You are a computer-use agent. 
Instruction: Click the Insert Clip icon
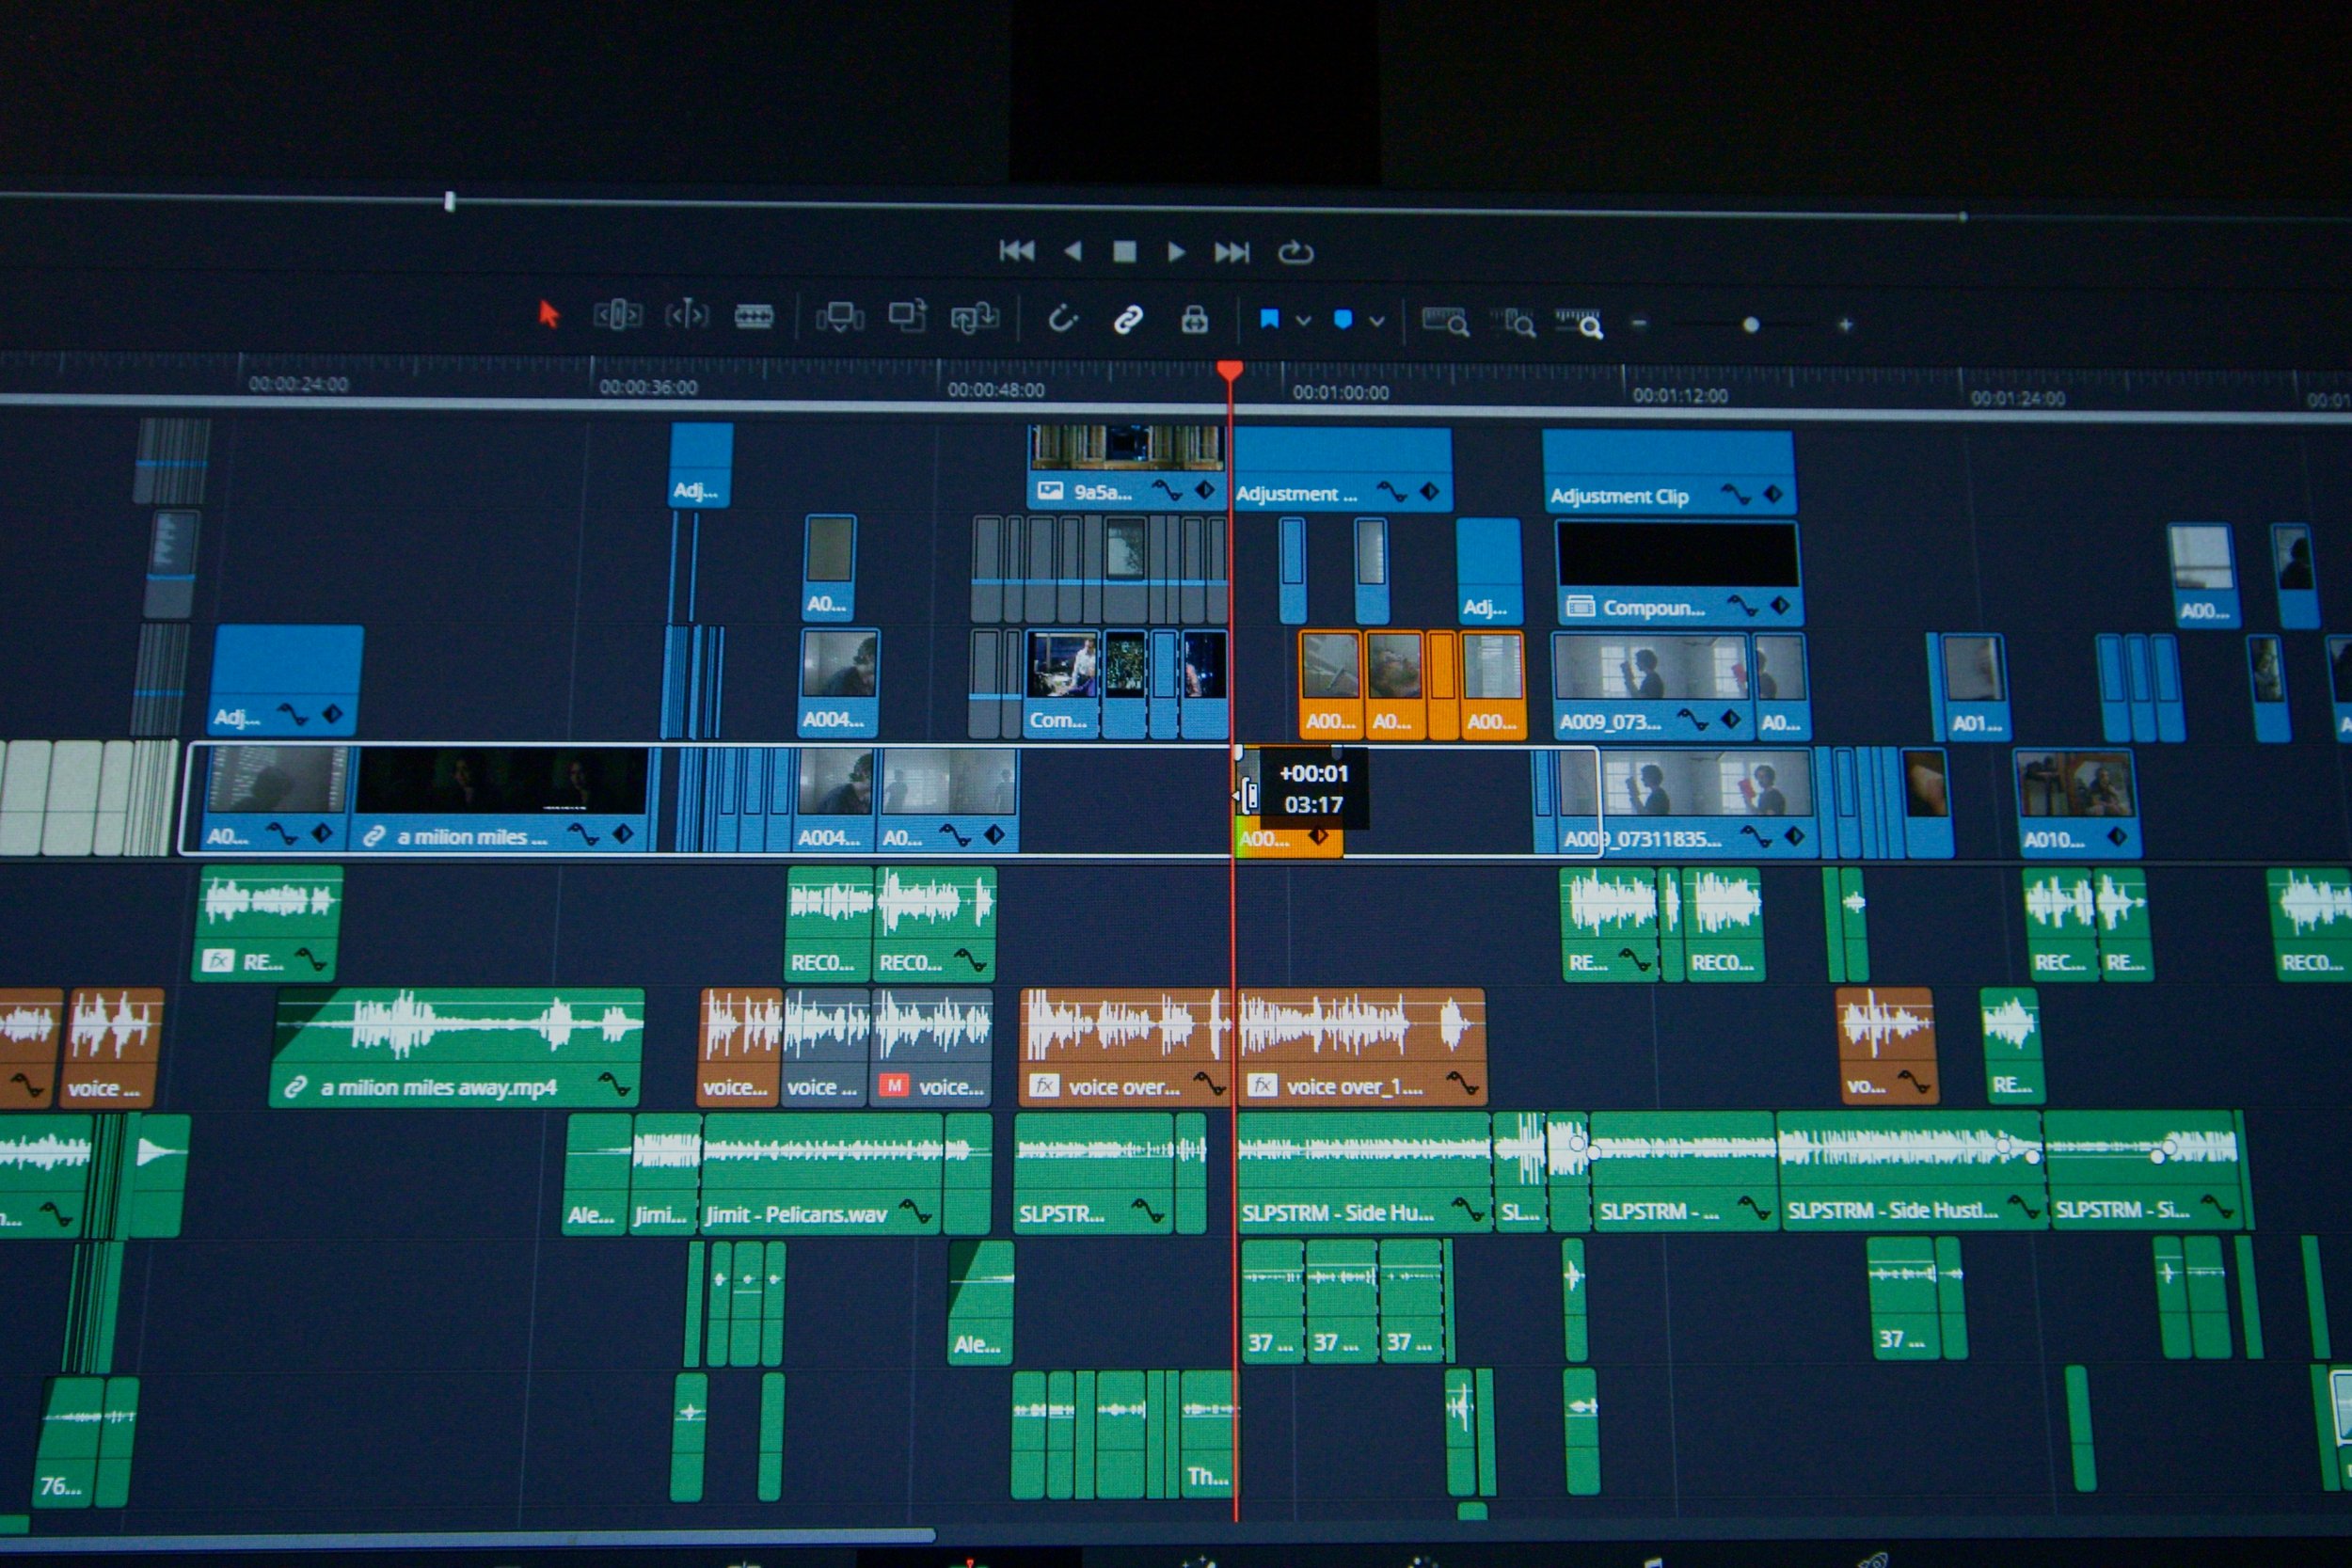pos(840,318)
